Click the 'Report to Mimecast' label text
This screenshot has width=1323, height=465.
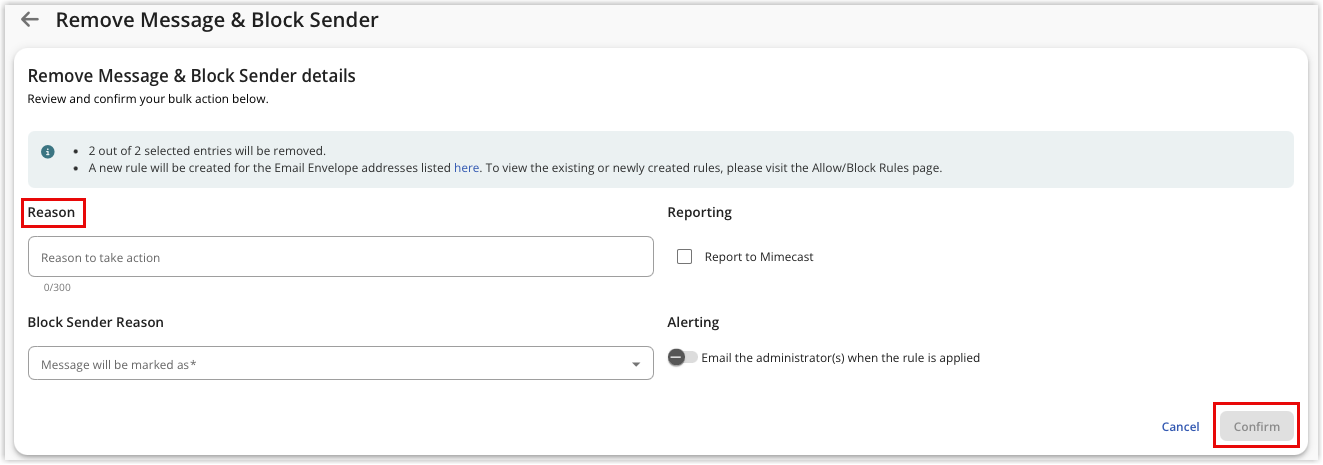click(759, 257)
